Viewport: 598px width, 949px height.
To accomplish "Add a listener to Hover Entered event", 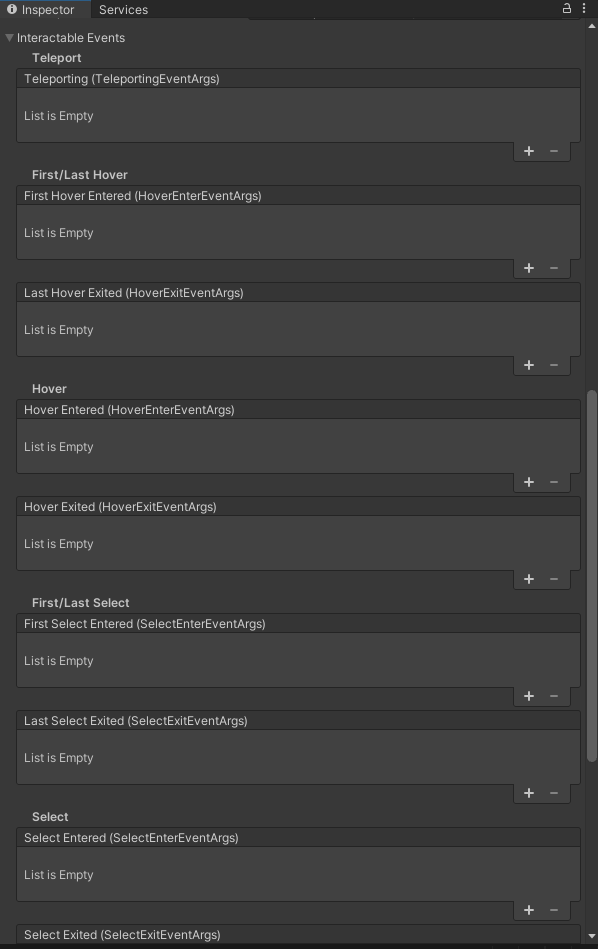I will pos(529,482).
